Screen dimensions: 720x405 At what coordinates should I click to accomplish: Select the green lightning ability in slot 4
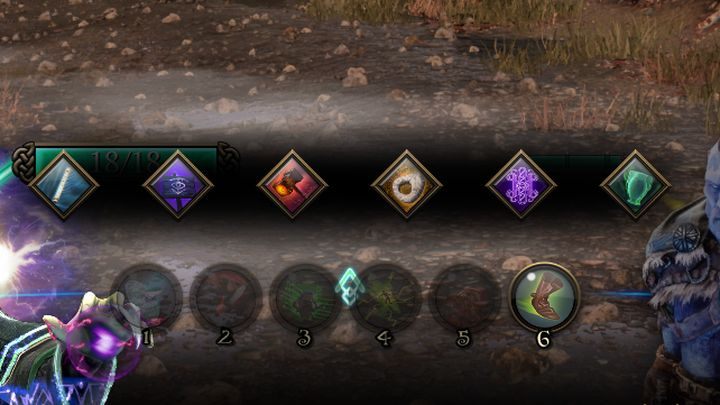385,298
